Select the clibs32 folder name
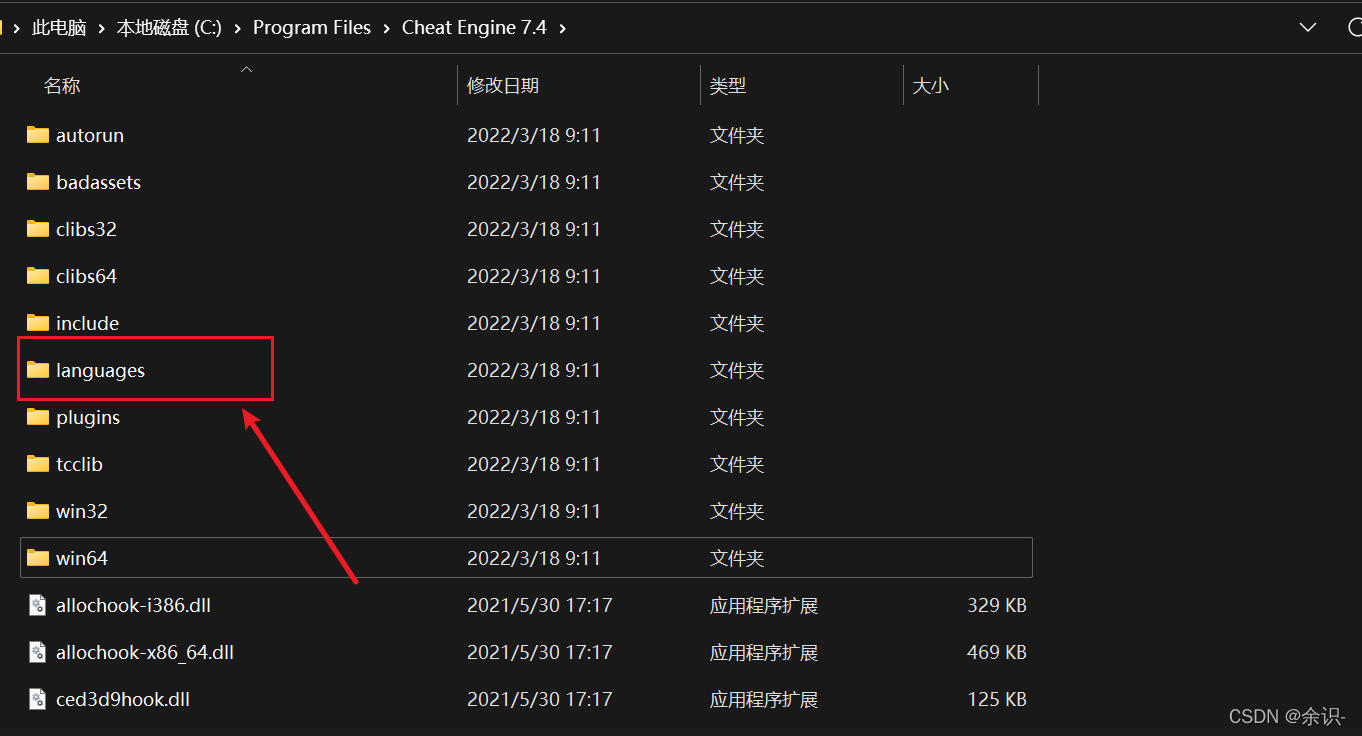The height and width of the screenshot is (736, 1362). tap(86, 229)
